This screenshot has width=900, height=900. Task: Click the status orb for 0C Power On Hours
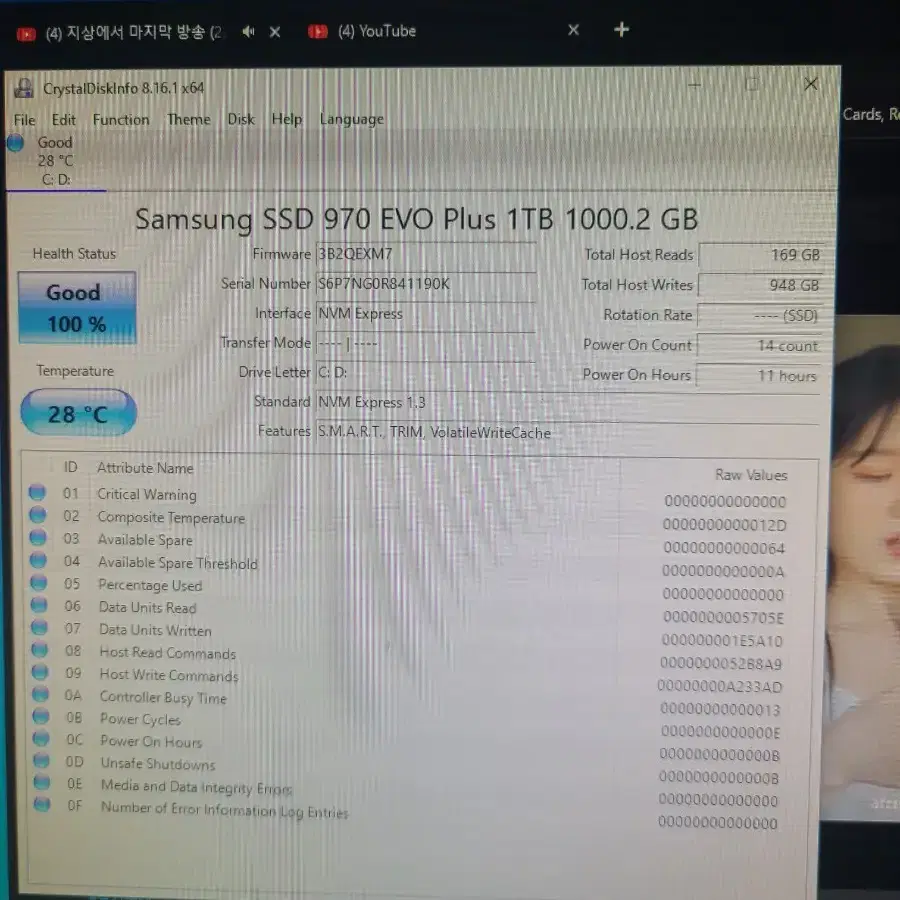point(41,738)
